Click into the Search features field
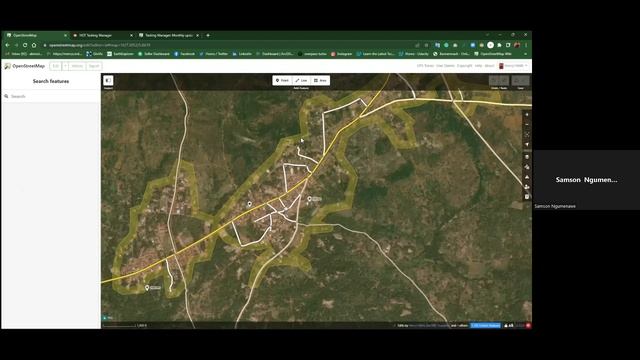This screenshot has width=640, height=360. [x=51, y=96]
